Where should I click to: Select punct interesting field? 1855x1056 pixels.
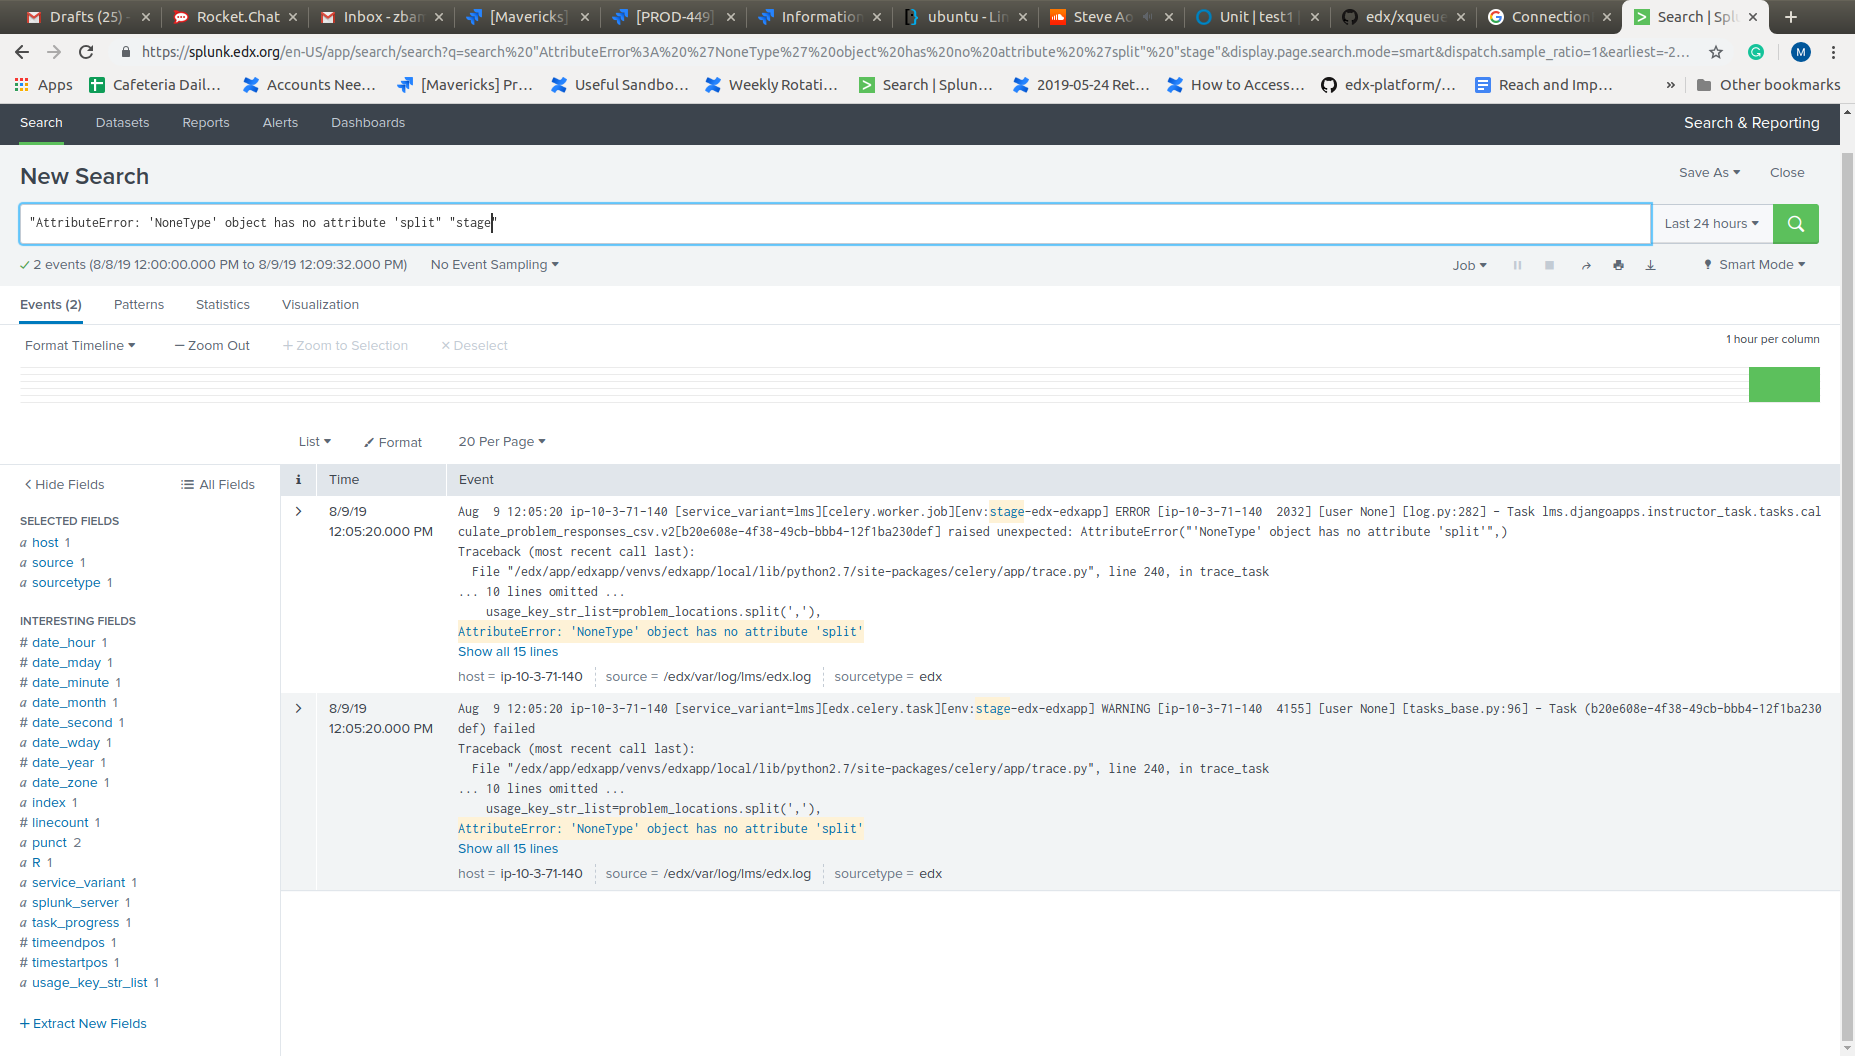(50, 843)
